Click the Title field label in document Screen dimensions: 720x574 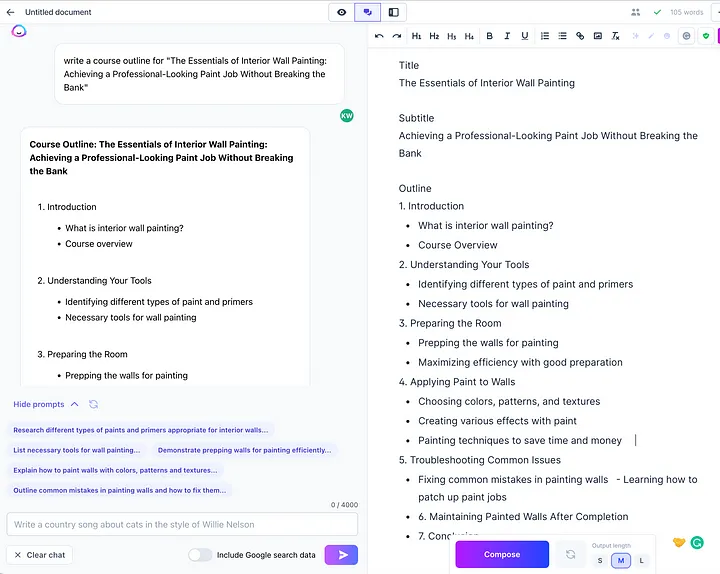click(409, 65)
